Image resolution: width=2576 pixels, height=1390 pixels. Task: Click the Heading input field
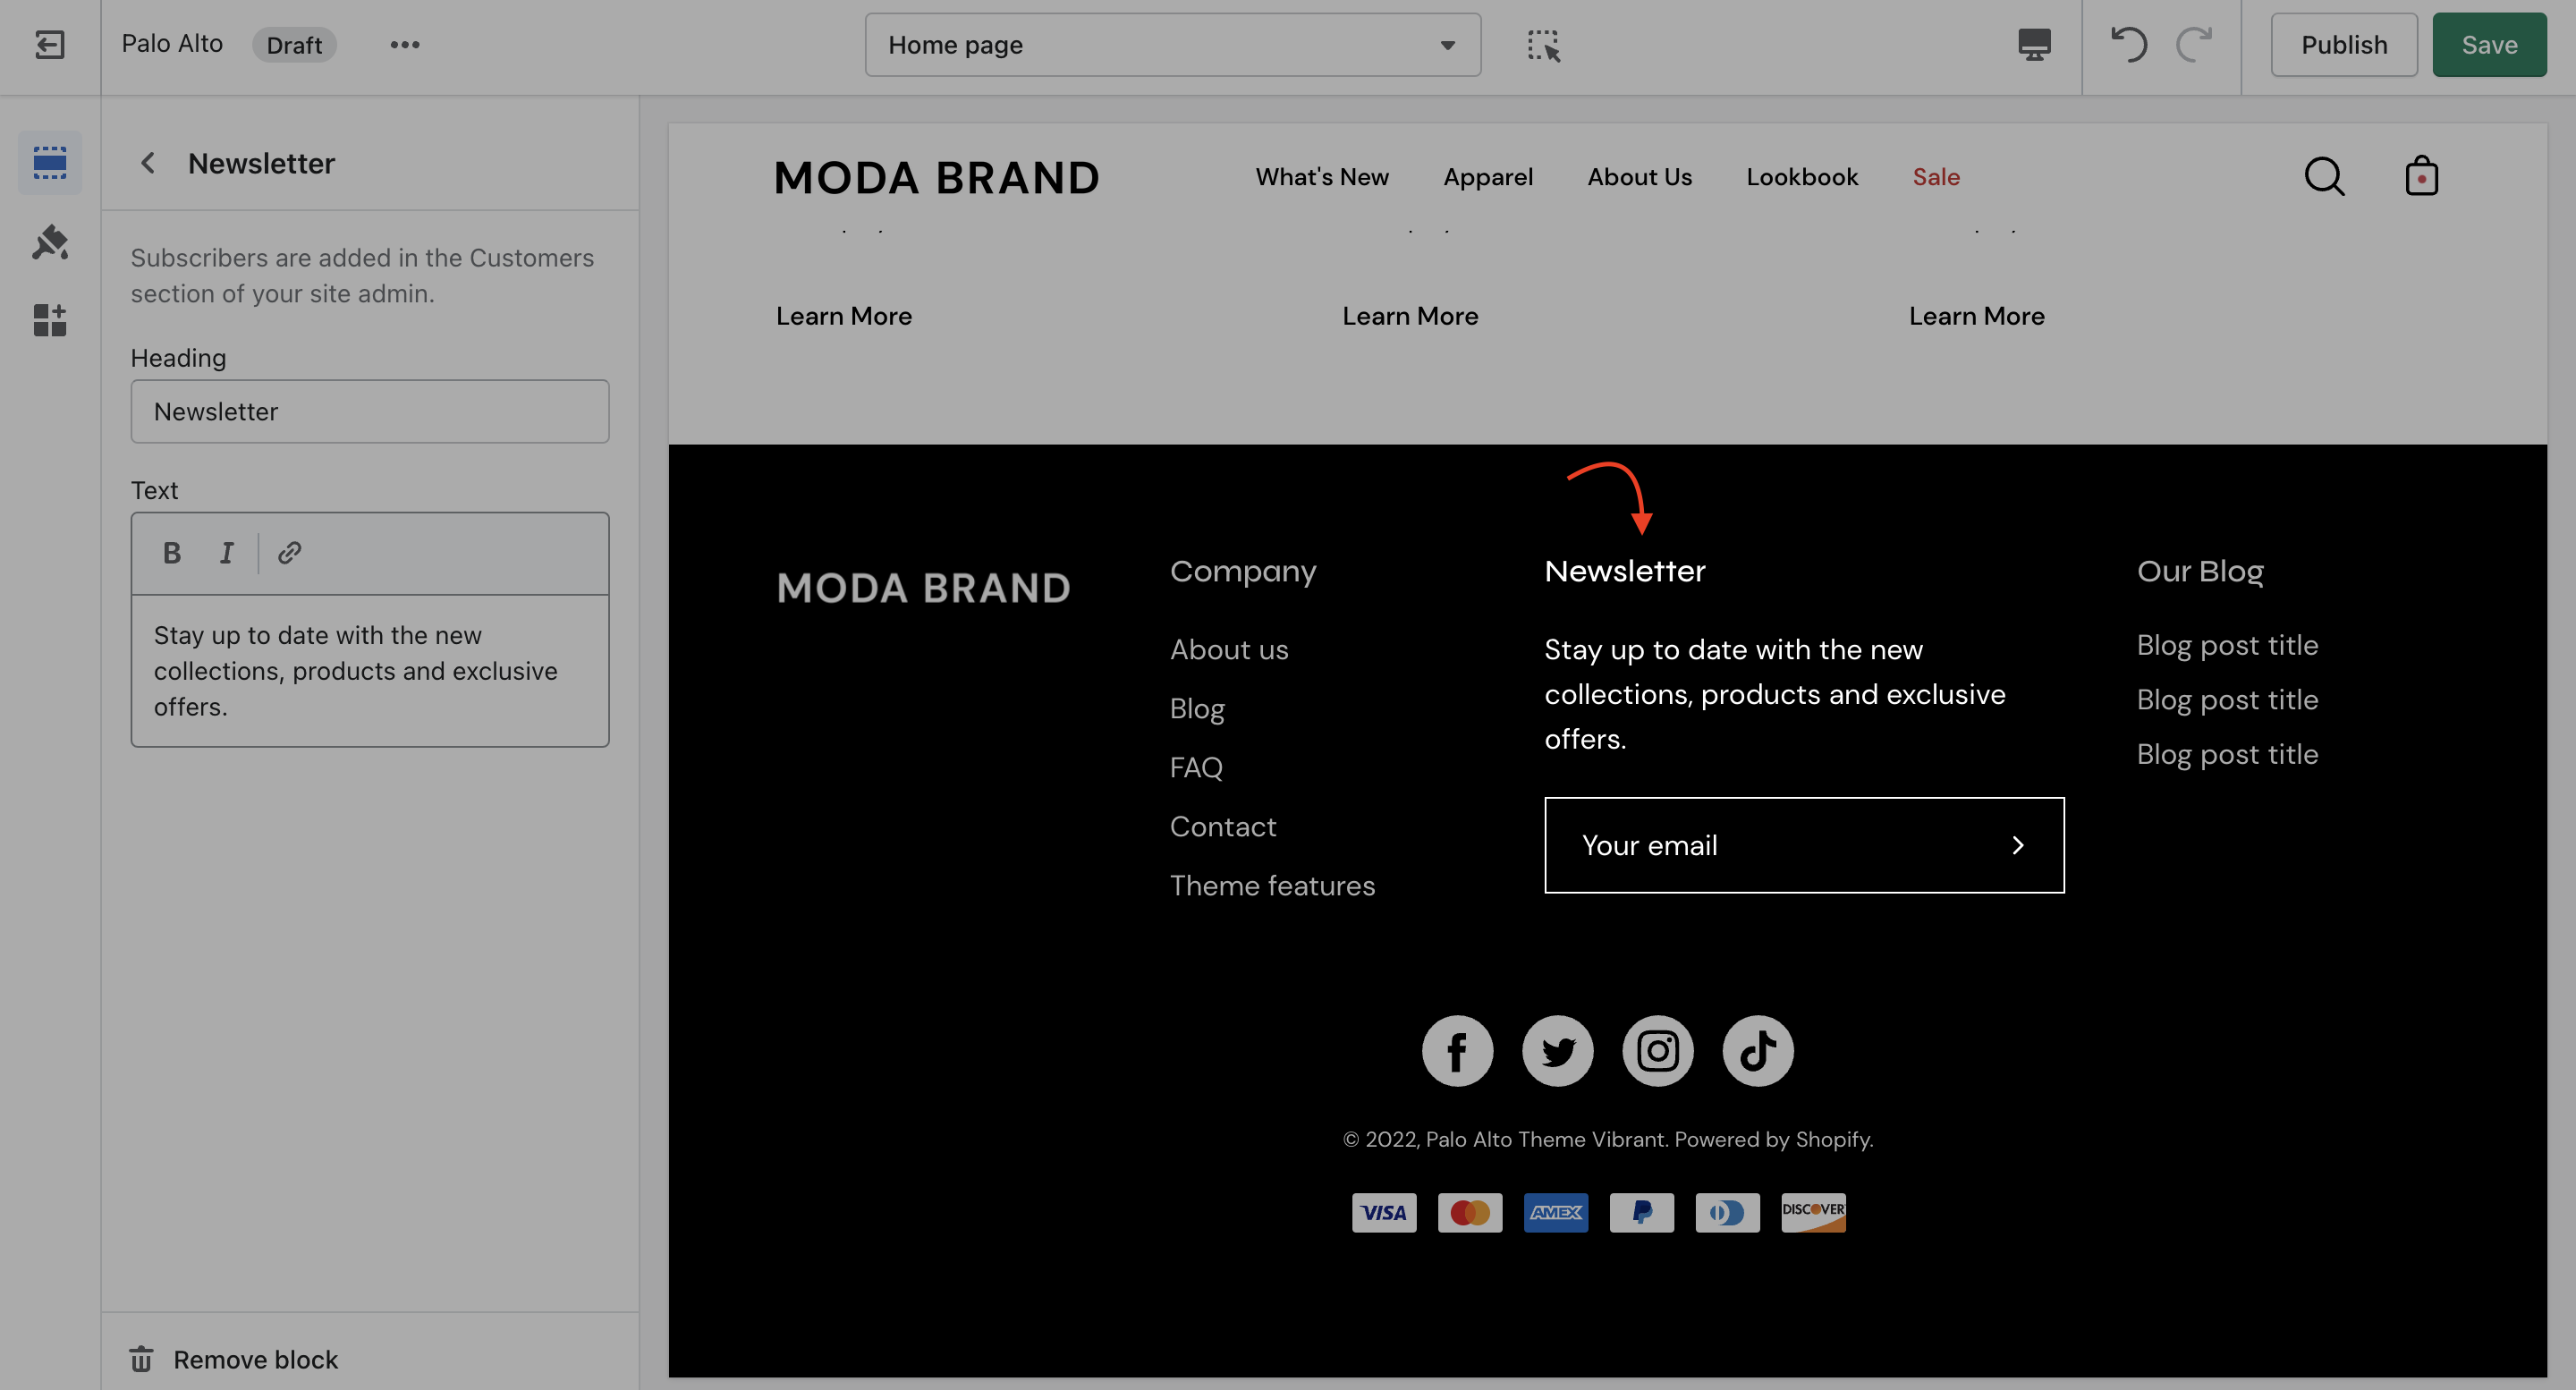(370, 411)
